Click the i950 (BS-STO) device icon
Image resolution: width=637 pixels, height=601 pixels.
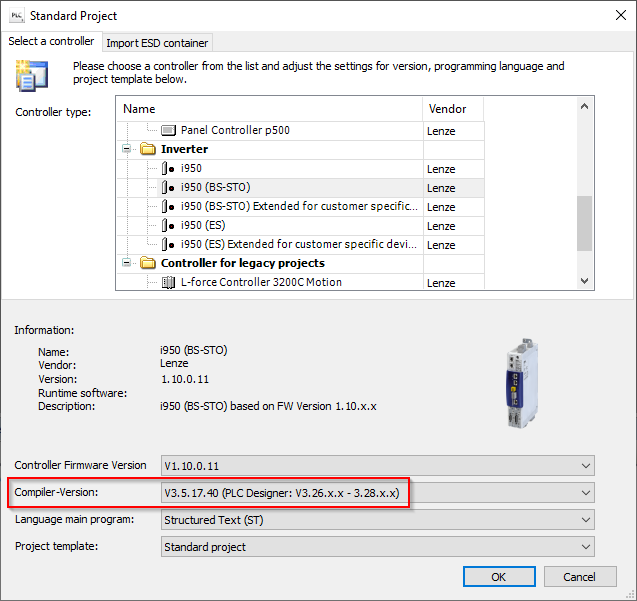pyautogui.click(x=168, y=187)
